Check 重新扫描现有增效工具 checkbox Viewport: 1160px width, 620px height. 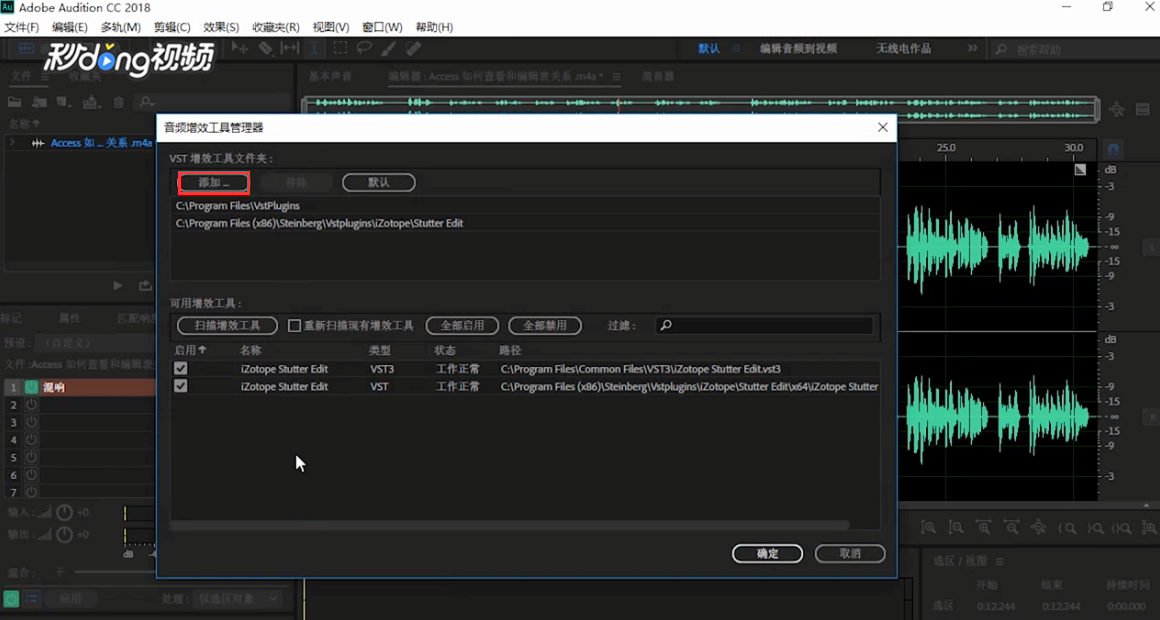click(294, 326)
